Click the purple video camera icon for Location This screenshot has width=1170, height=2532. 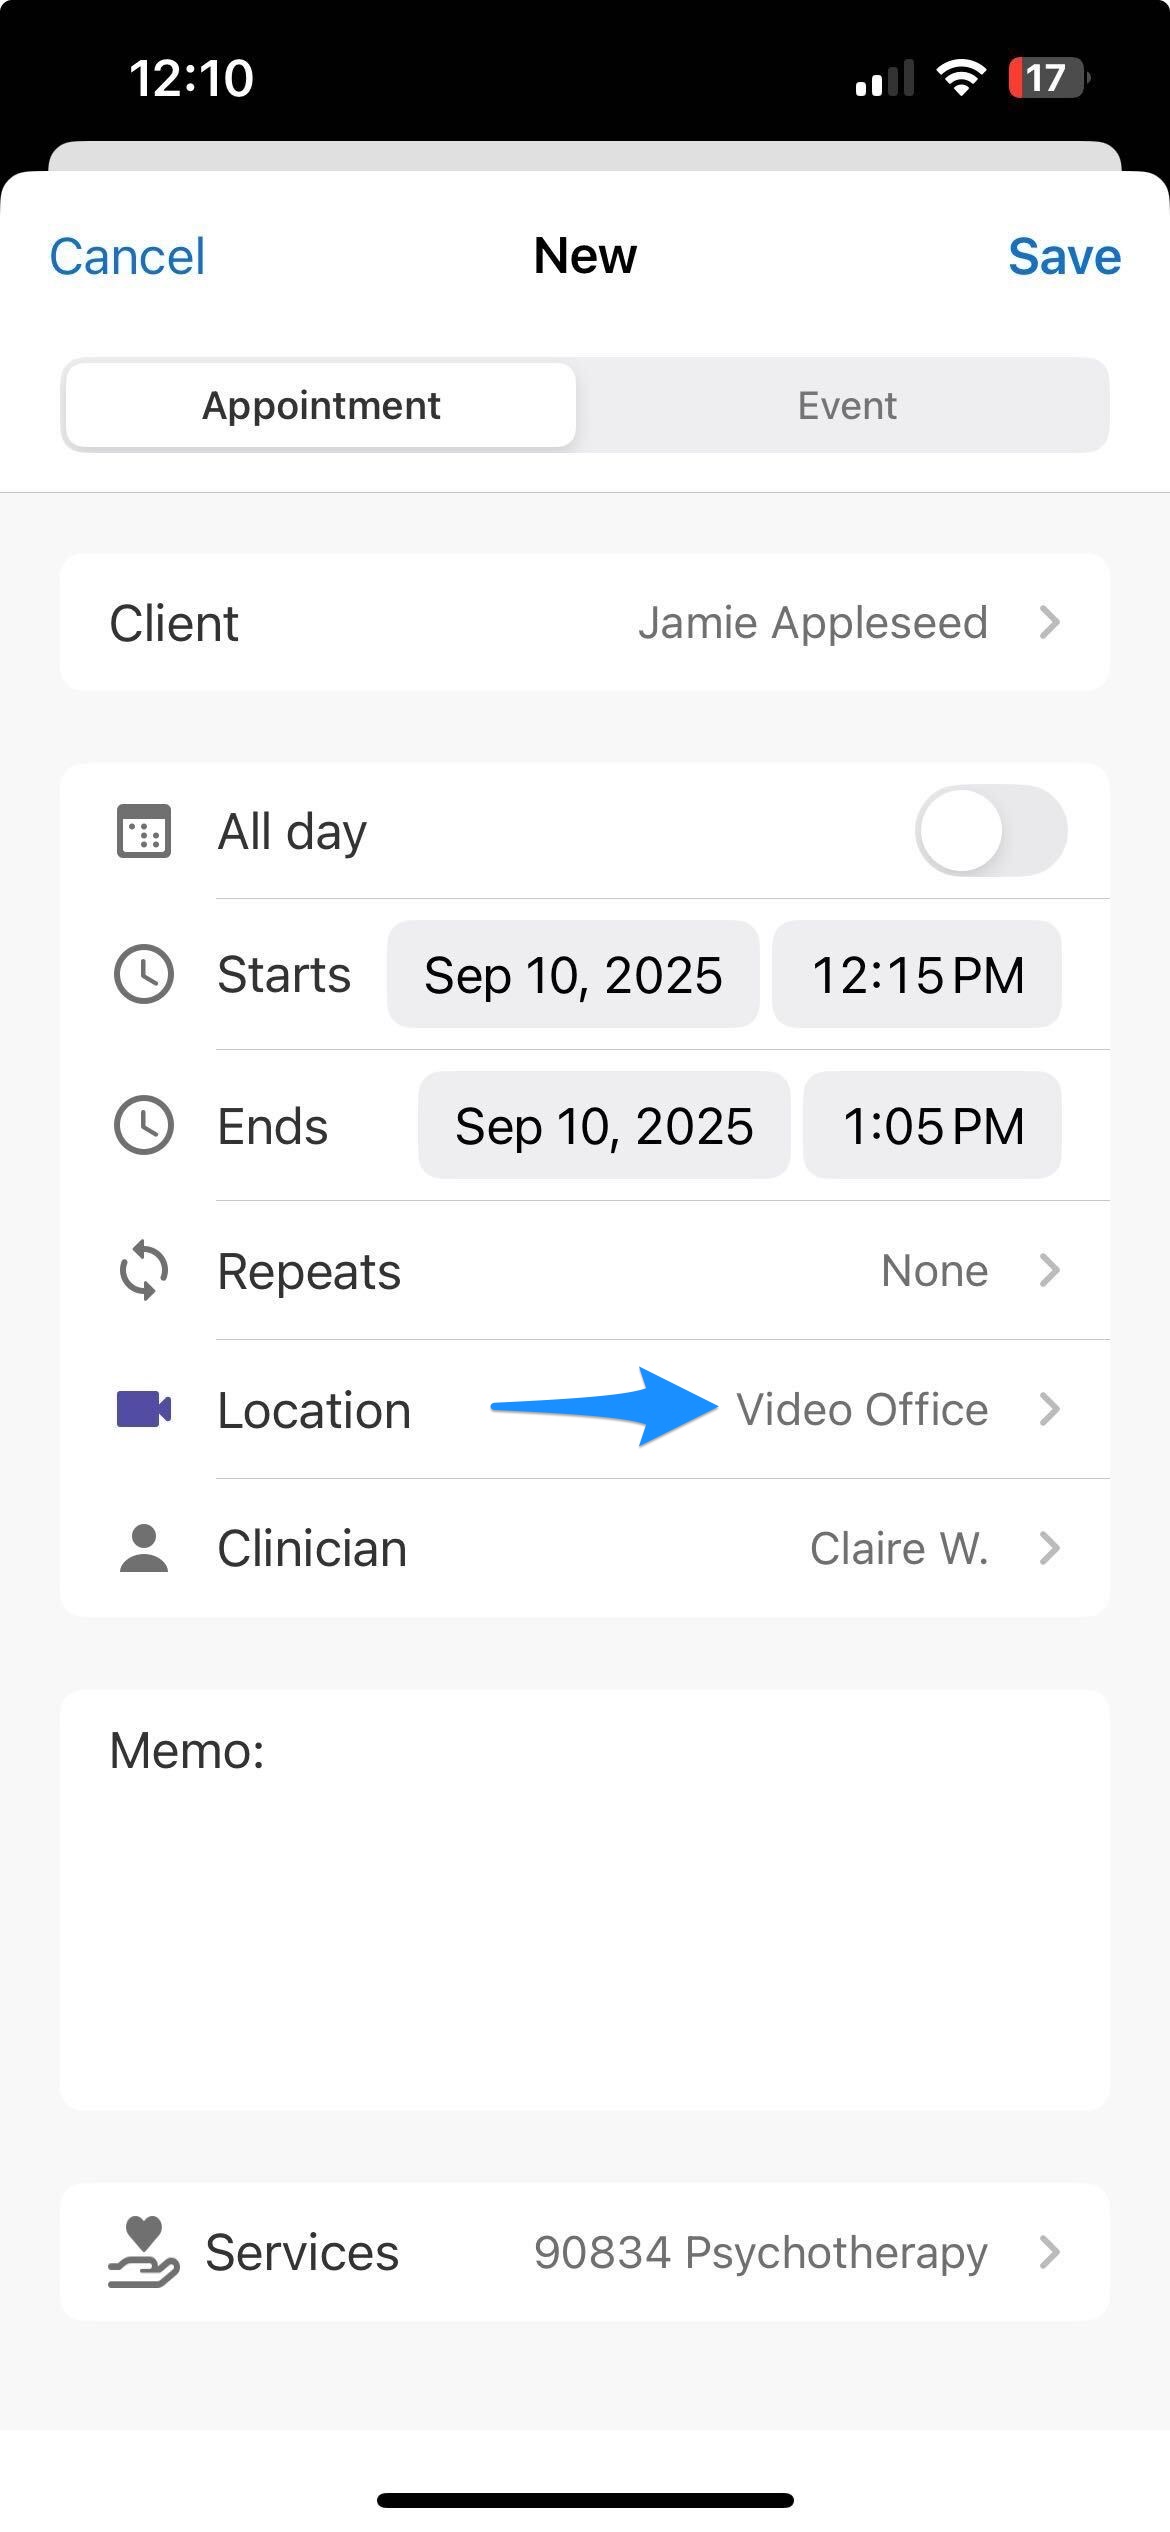pos(143,1409)
